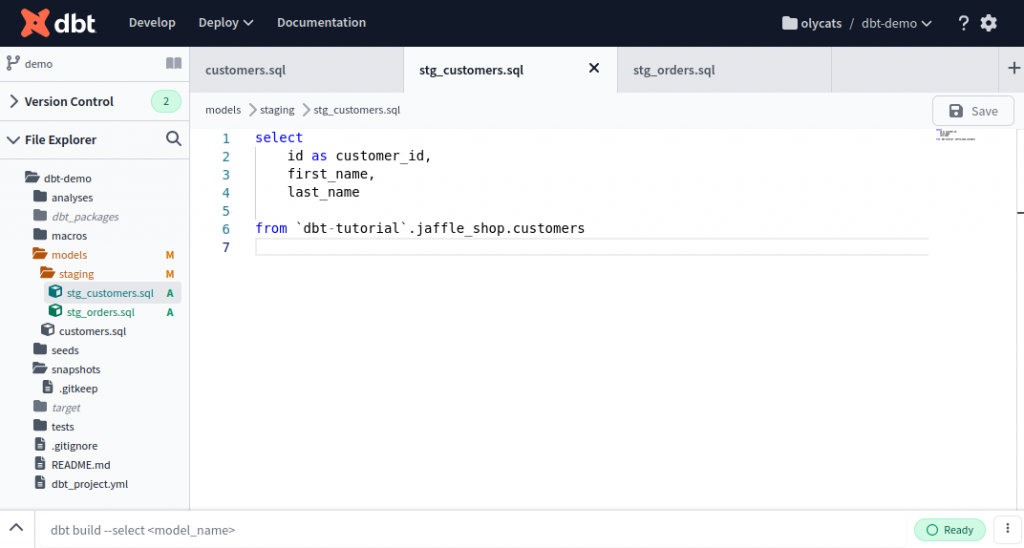The height and width of the screenshot is (548, 1024).
Task: Open the git branch icon next to demo
Action: pyautogui.click(x=13, y=63)
